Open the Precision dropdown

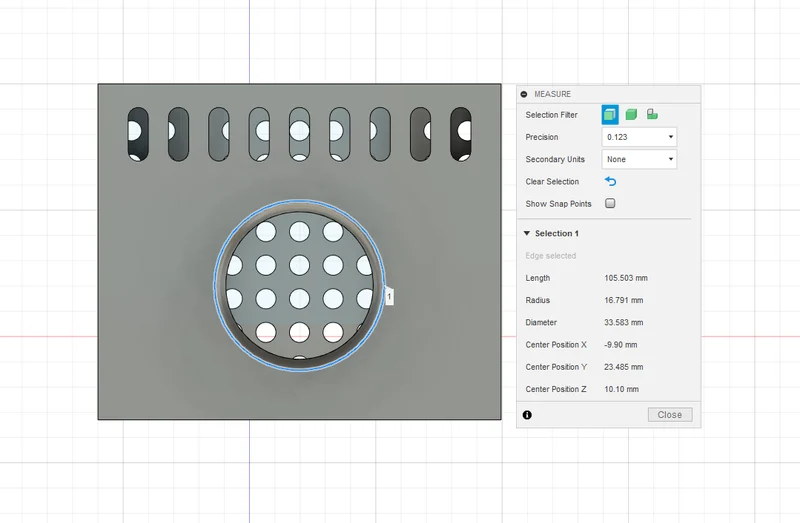click(639, 137)
